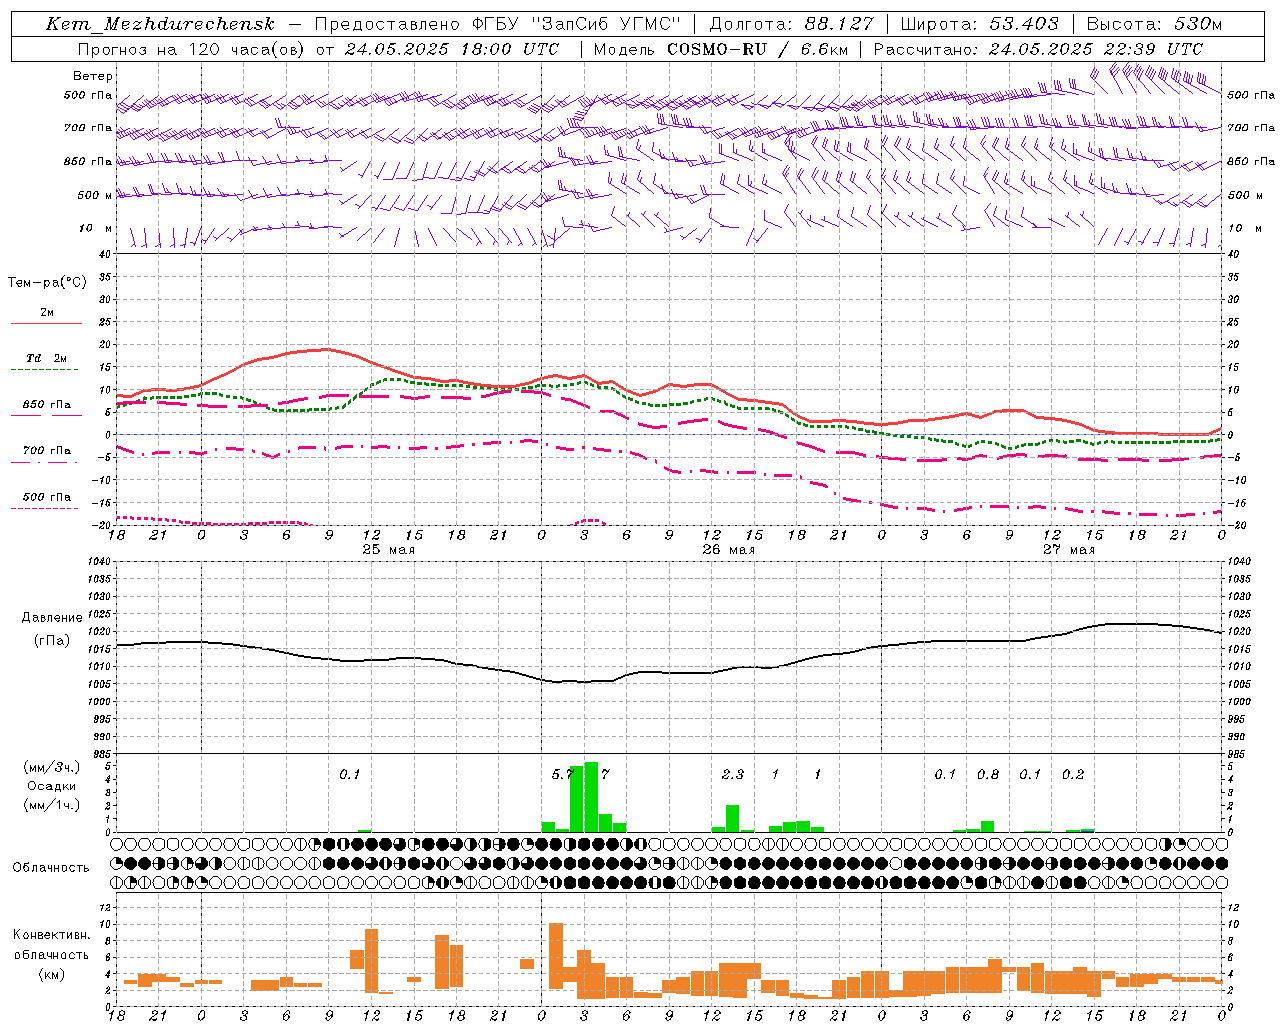Viewport: 1280px width, 1024px height.
Task: Click the tallest orange convective cloud bar
Action: [556, 956]
